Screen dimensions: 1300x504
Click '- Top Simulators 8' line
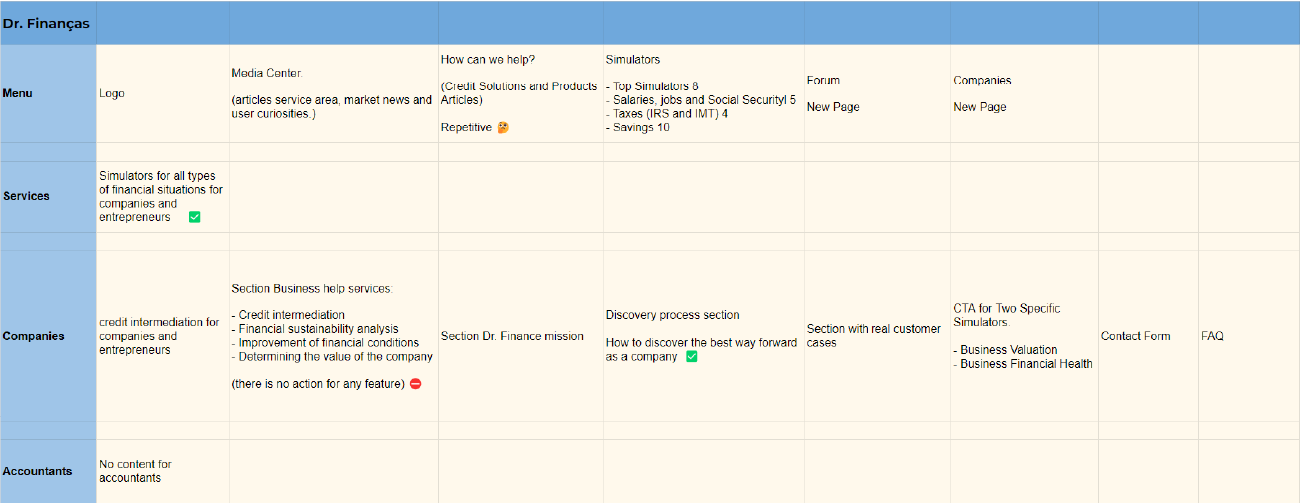[652, 87]
